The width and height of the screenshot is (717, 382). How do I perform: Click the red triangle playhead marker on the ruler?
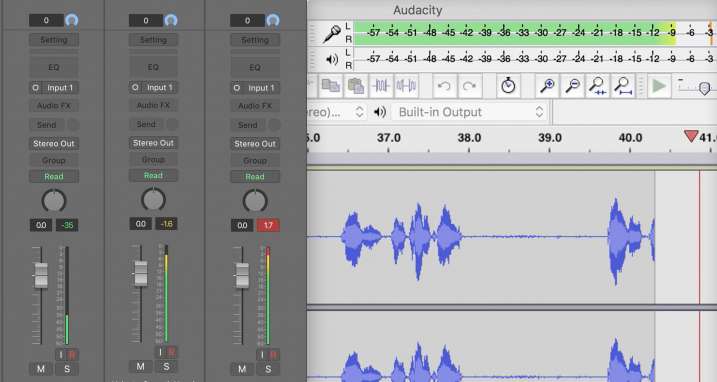pos(691,136)
